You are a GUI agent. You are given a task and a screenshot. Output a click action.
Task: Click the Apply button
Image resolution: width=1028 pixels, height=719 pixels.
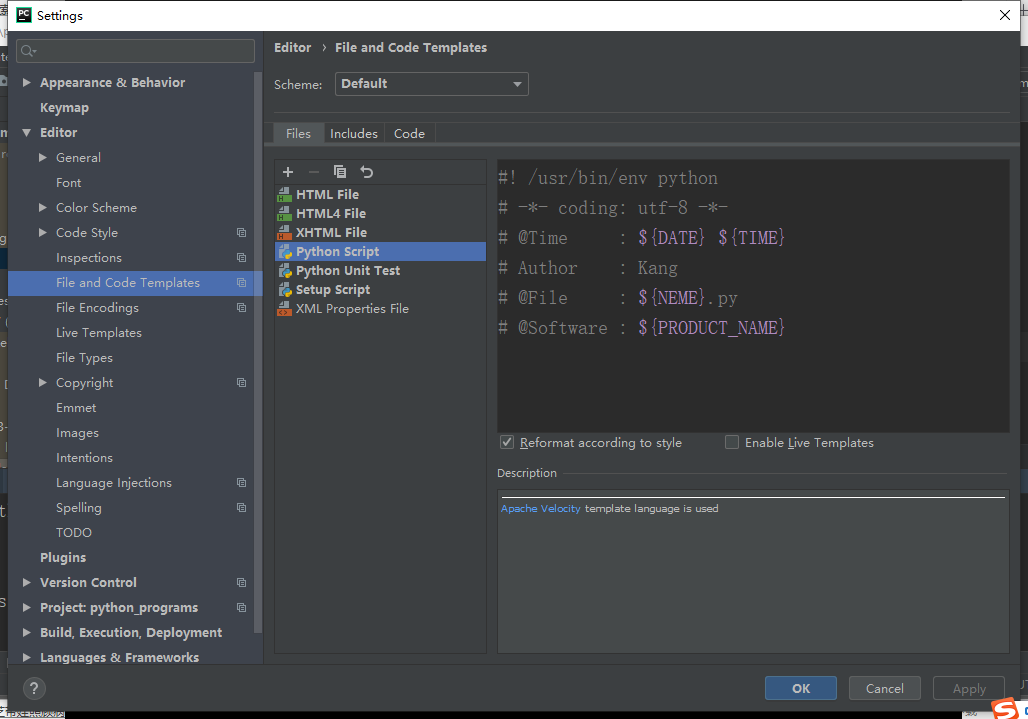(969, 688)
